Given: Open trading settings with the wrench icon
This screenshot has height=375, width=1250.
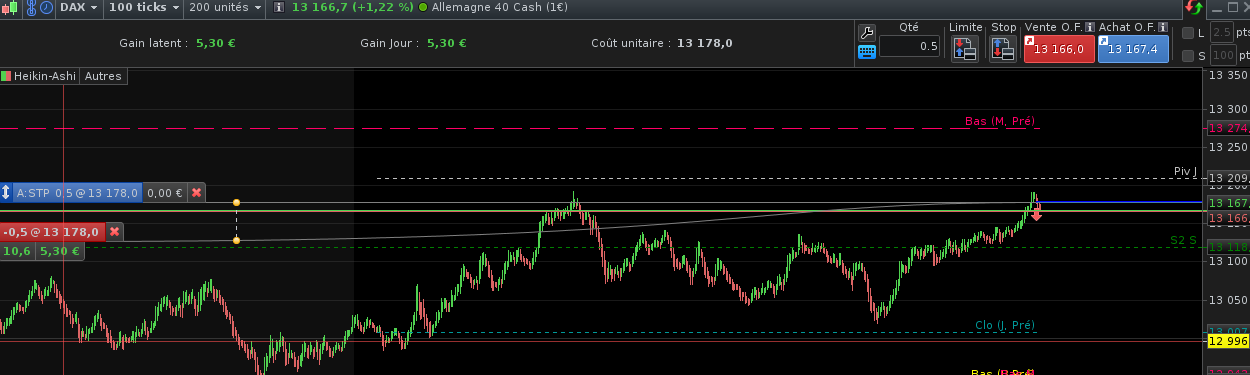Looking at the screenshot, I should [x=867, y=32].
